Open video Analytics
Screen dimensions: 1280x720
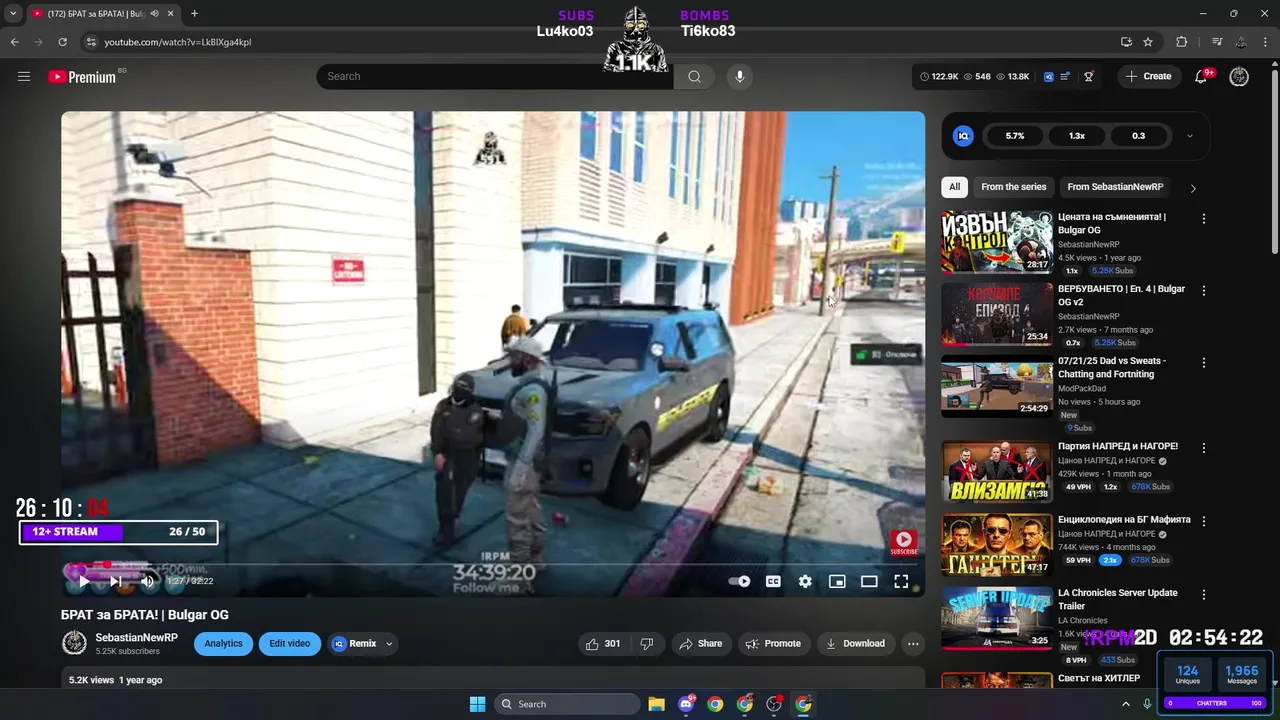[x=224, y=644]
